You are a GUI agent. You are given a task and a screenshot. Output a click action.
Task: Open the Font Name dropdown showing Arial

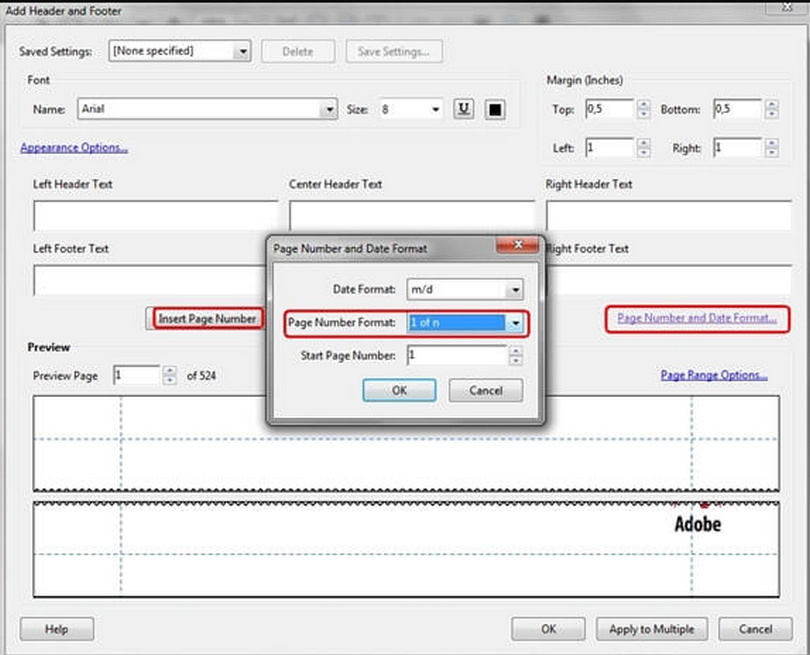pos(330,110)
